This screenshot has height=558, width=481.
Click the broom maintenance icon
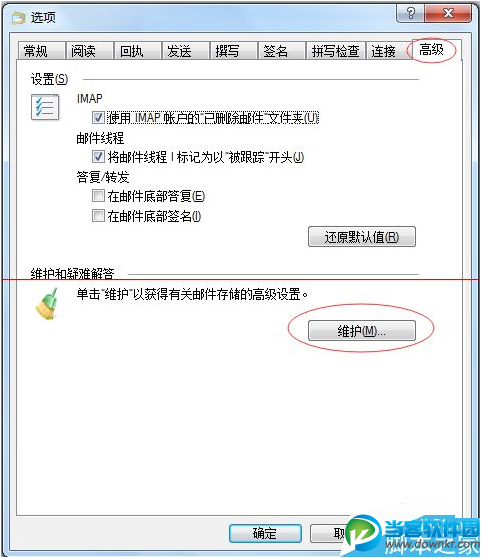coord(47,304)
